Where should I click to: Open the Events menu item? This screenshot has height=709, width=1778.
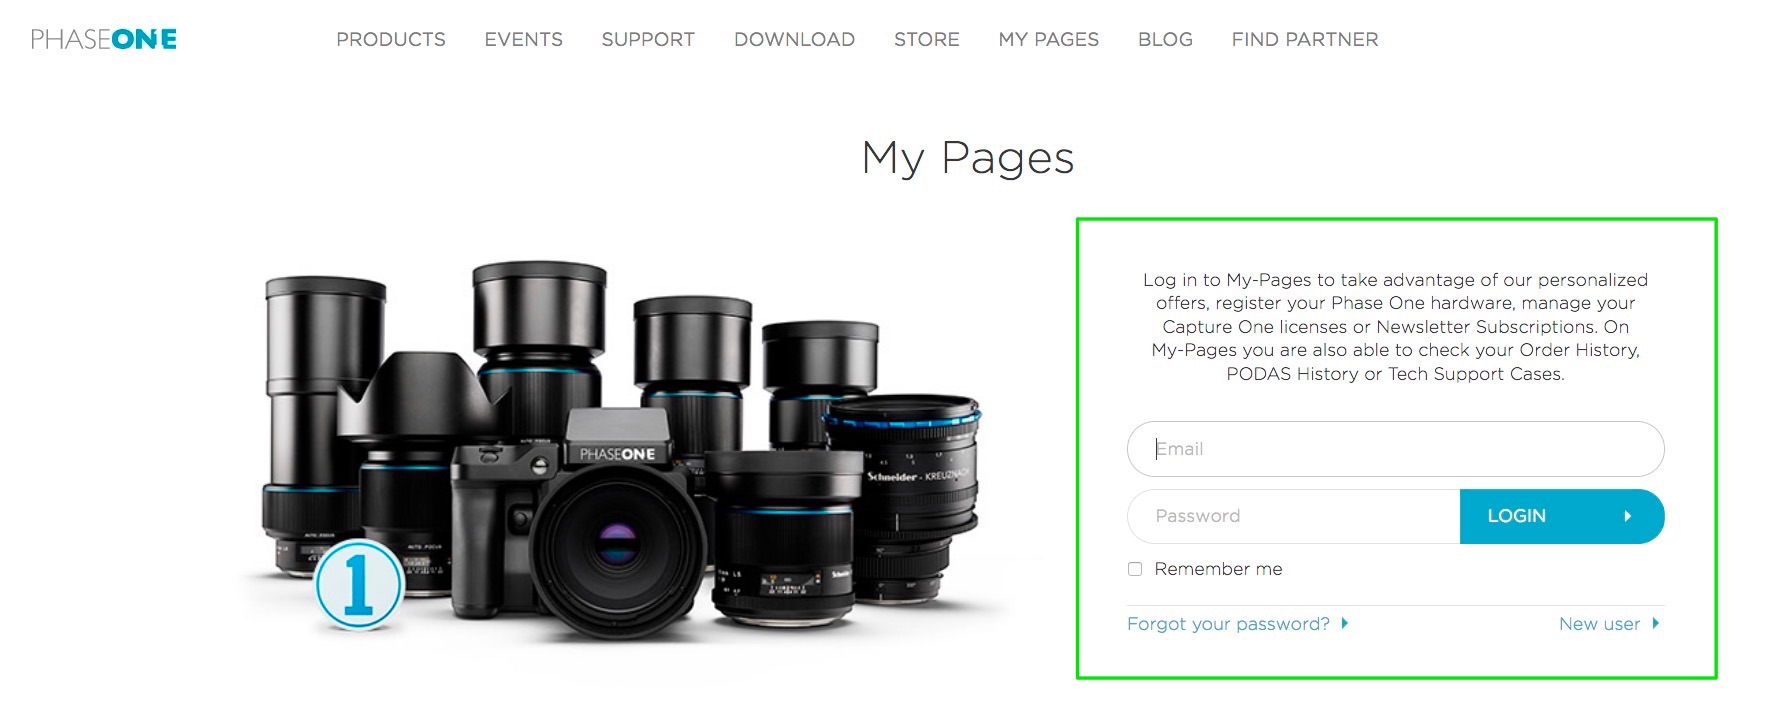point(524,39)
